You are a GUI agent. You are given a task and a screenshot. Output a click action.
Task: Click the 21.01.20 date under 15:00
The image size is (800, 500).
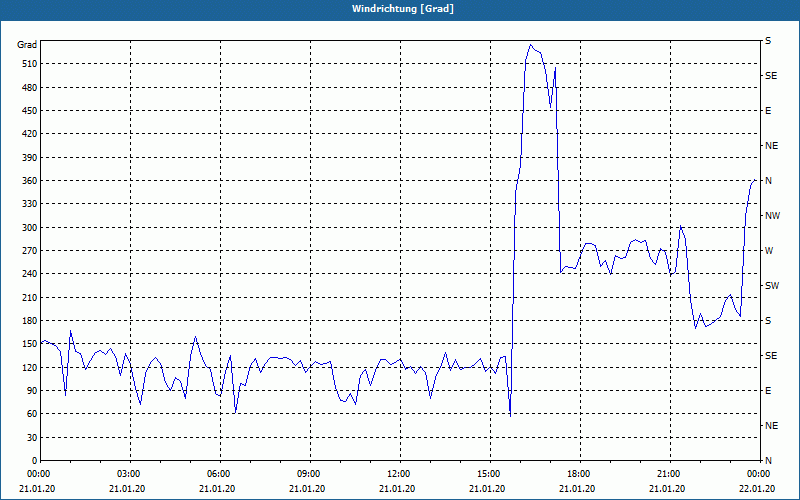[487, 488]
